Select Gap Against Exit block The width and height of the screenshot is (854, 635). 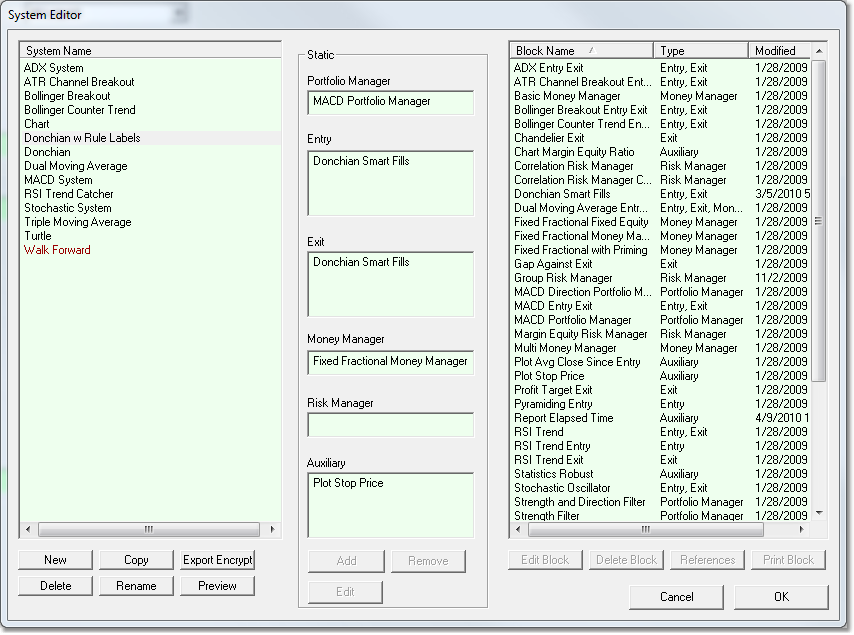pyautogui.click(x=553, y=264)
